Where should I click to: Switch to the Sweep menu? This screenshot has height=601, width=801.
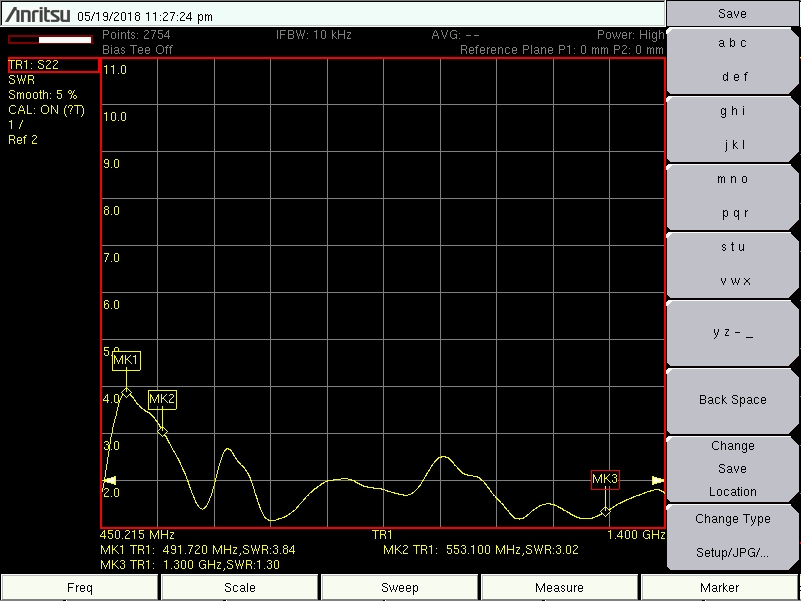(400, 588)
